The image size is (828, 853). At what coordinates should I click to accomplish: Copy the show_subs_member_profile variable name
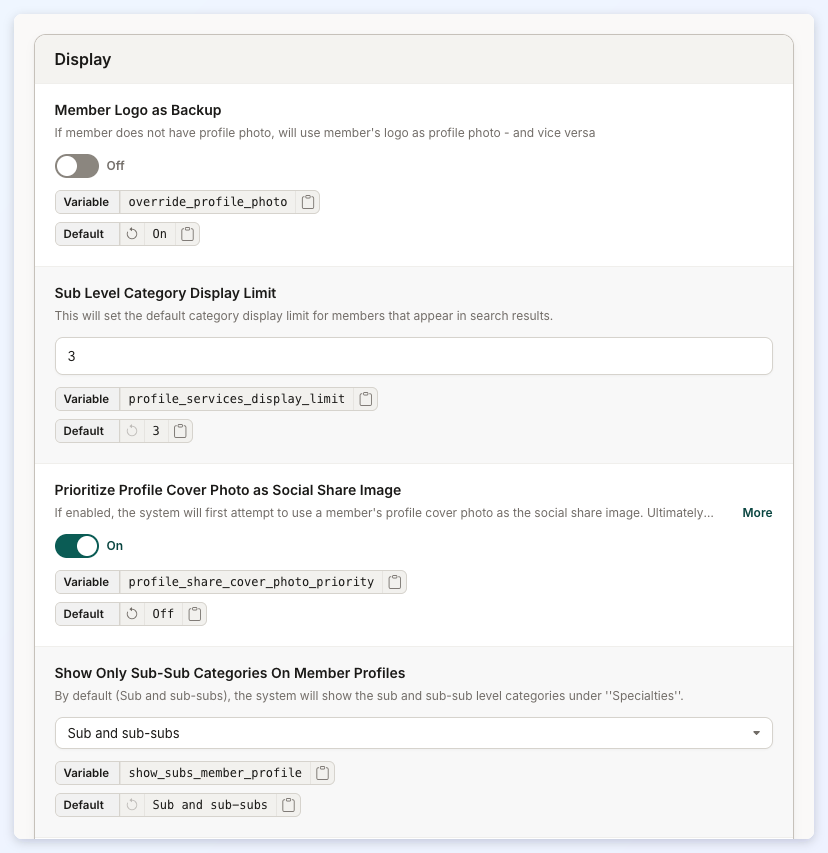click(x=323, y=773)
